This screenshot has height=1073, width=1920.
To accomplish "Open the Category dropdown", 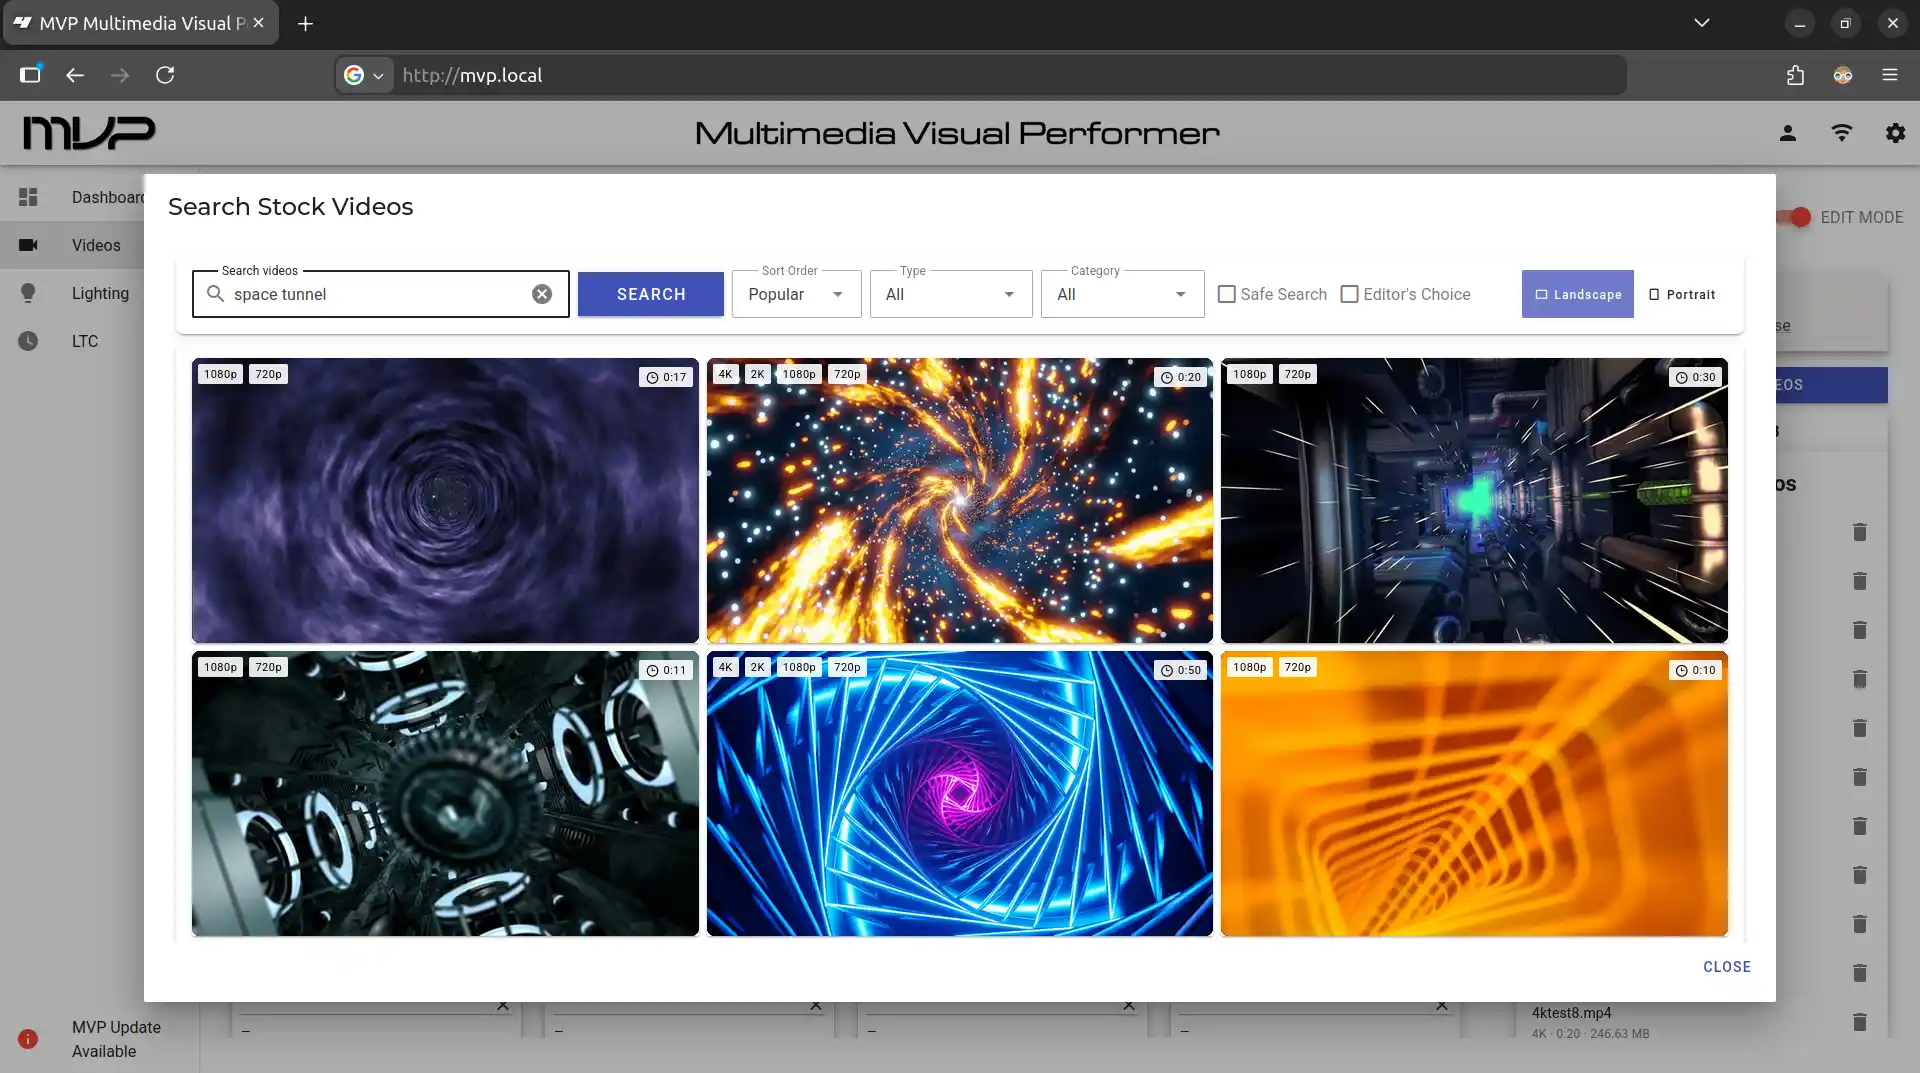I will [1122, 294].
